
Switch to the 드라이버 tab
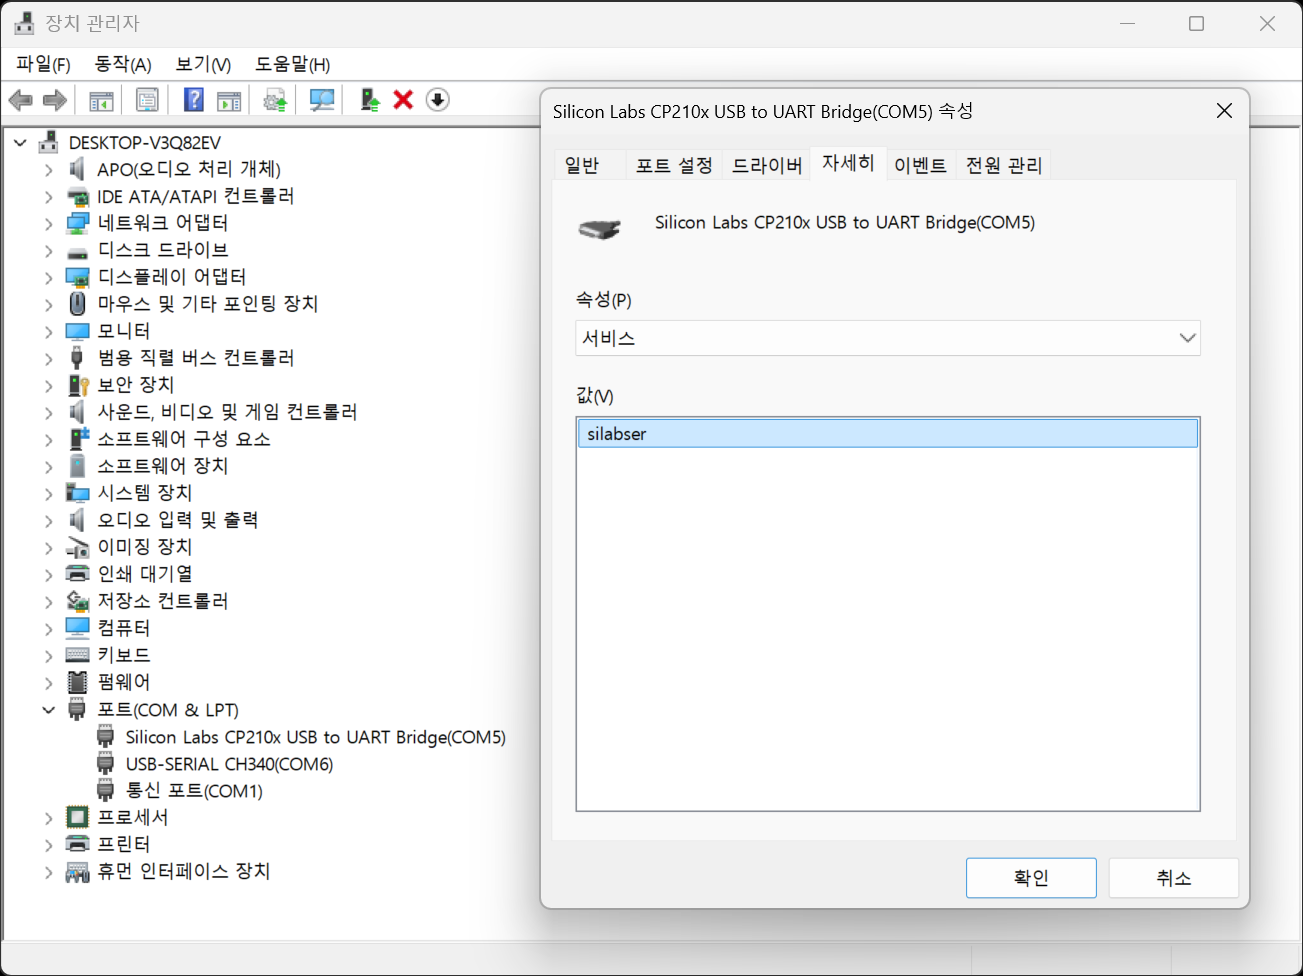coord(767,165)
